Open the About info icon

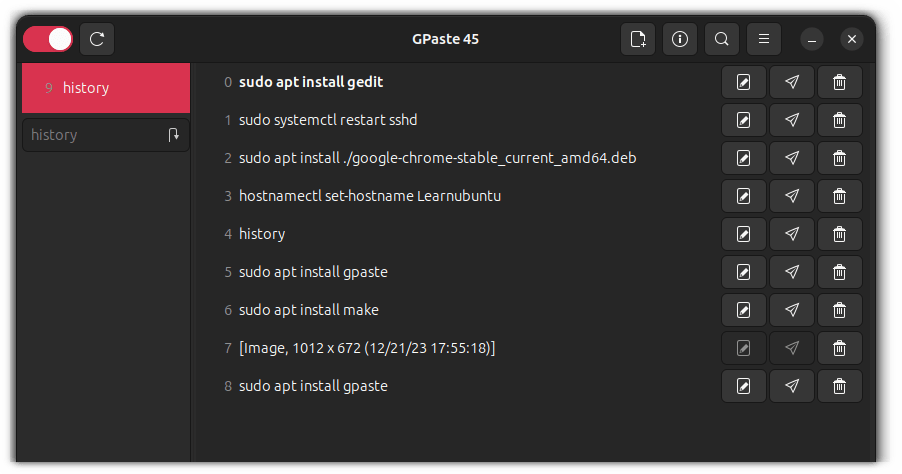pyautogui.click(x=680, y=39)
